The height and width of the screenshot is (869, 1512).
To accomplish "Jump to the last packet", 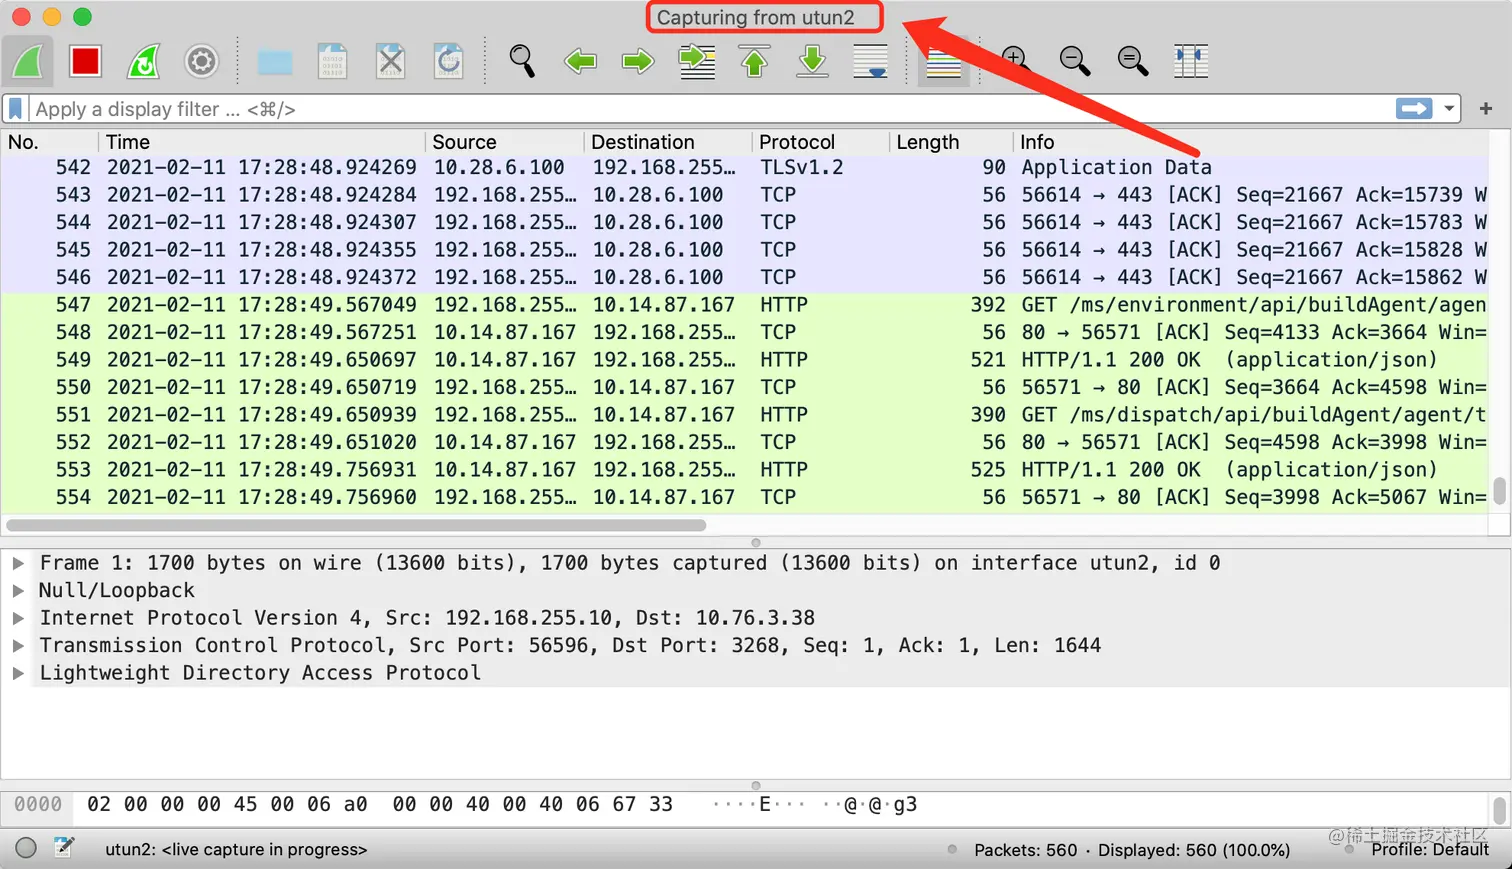I will pos(813,61).
